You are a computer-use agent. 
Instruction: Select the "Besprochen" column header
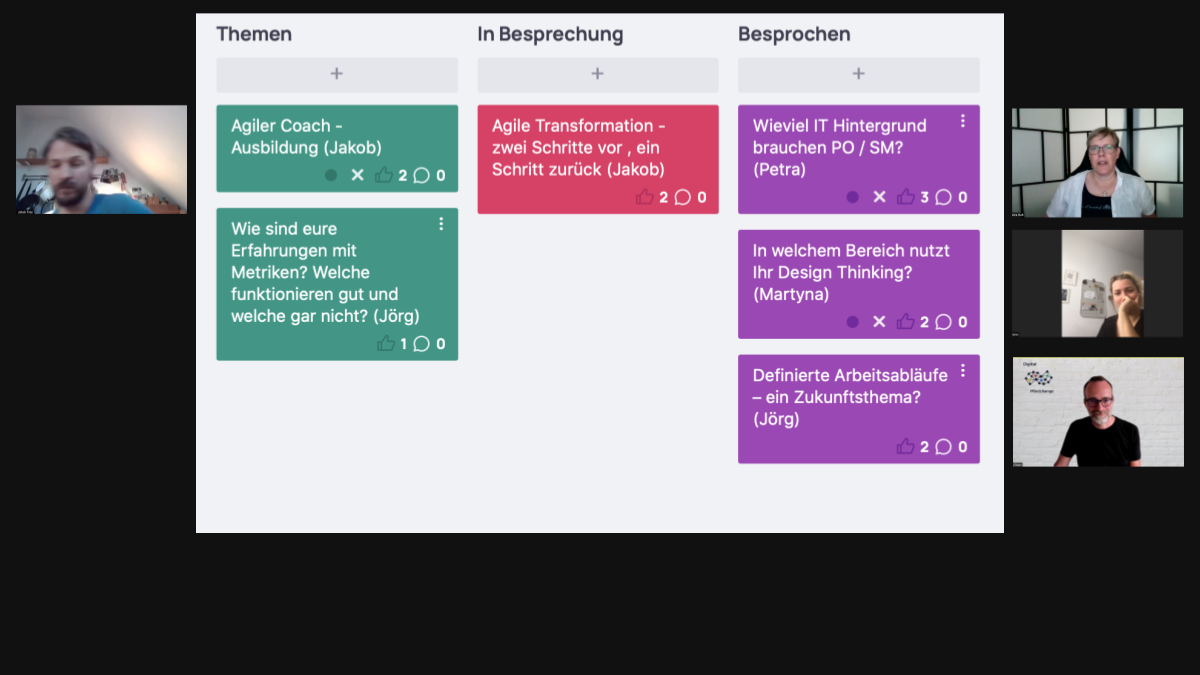coord(794,33)
